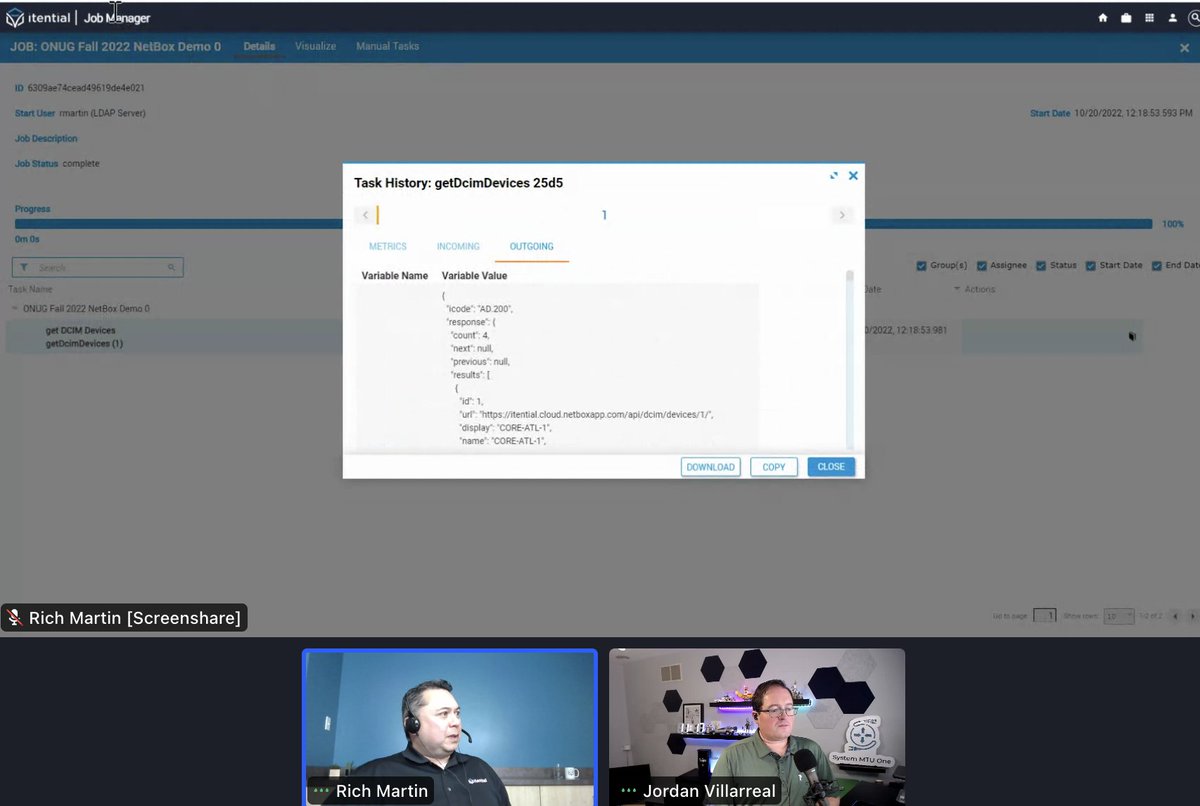Open the INCOMING tab in dialog
The width and height of the screenshot is (1200, 806).
click(x=458, y=246)
